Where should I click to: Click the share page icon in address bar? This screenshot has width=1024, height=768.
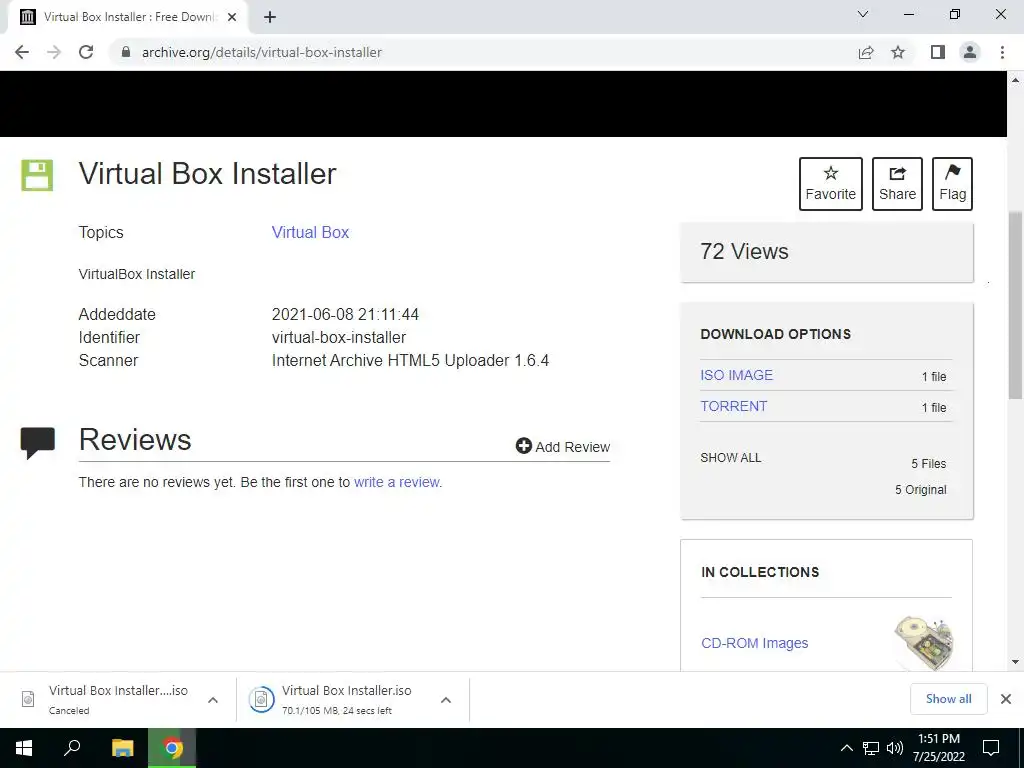(x=866, y=52)
